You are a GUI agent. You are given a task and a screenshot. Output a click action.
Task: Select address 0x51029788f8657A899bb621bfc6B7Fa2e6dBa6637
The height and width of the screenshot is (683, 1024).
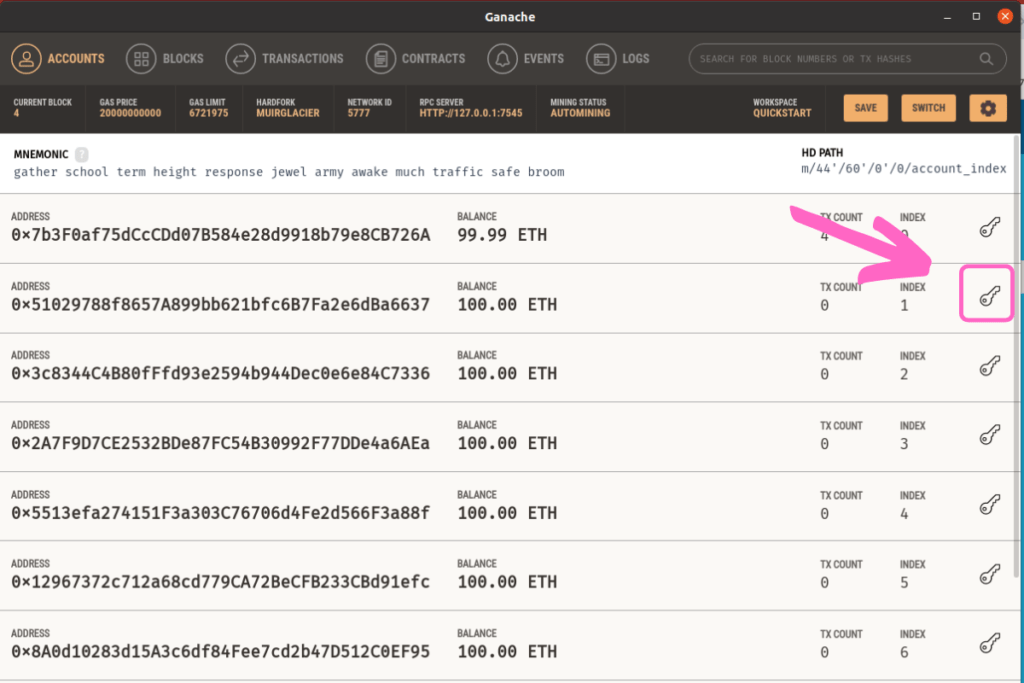click(x=221, y=305)
